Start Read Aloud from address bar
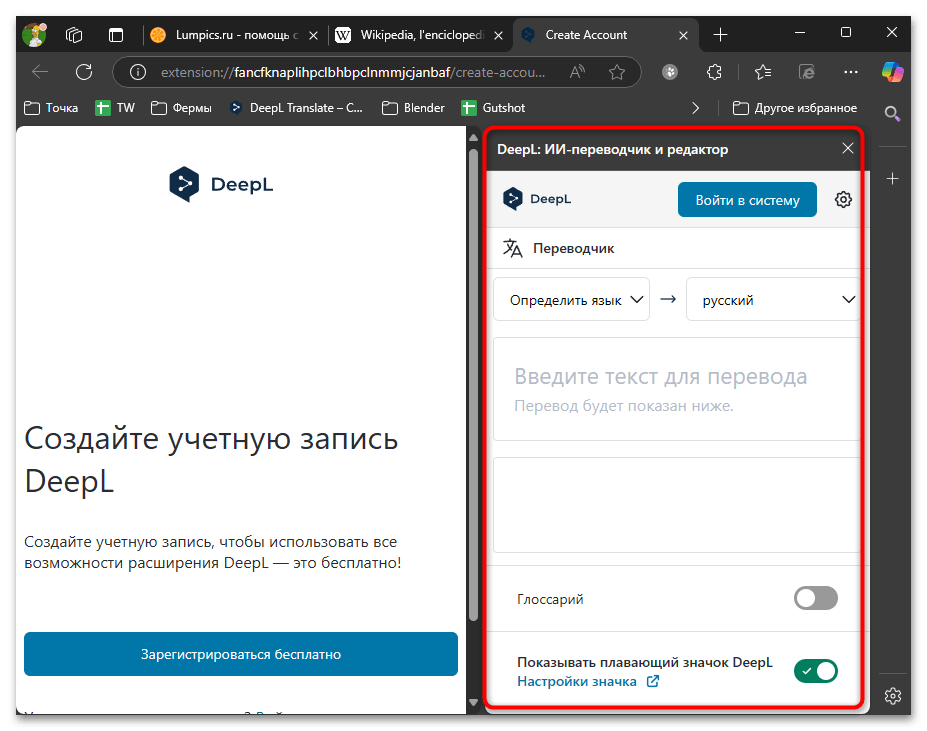This screenshot has width=927, height=731. (x=578, y=72)
